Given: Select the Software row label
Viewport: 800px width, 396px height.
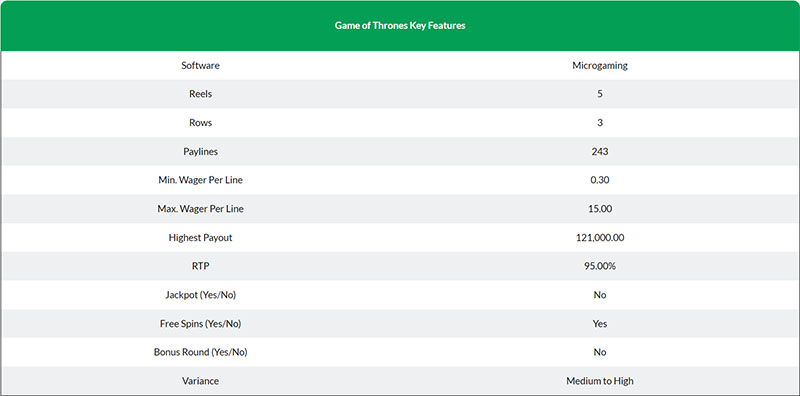Looking at the screenshot, I should coord(201,66).
